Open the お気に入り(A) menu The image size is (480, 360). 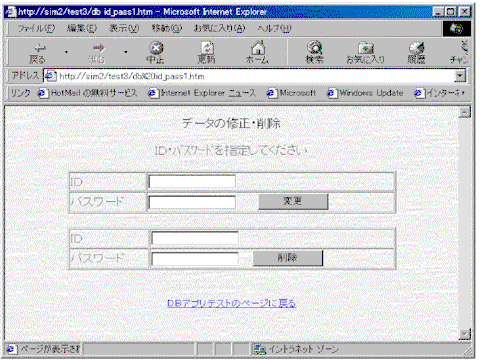219,28
